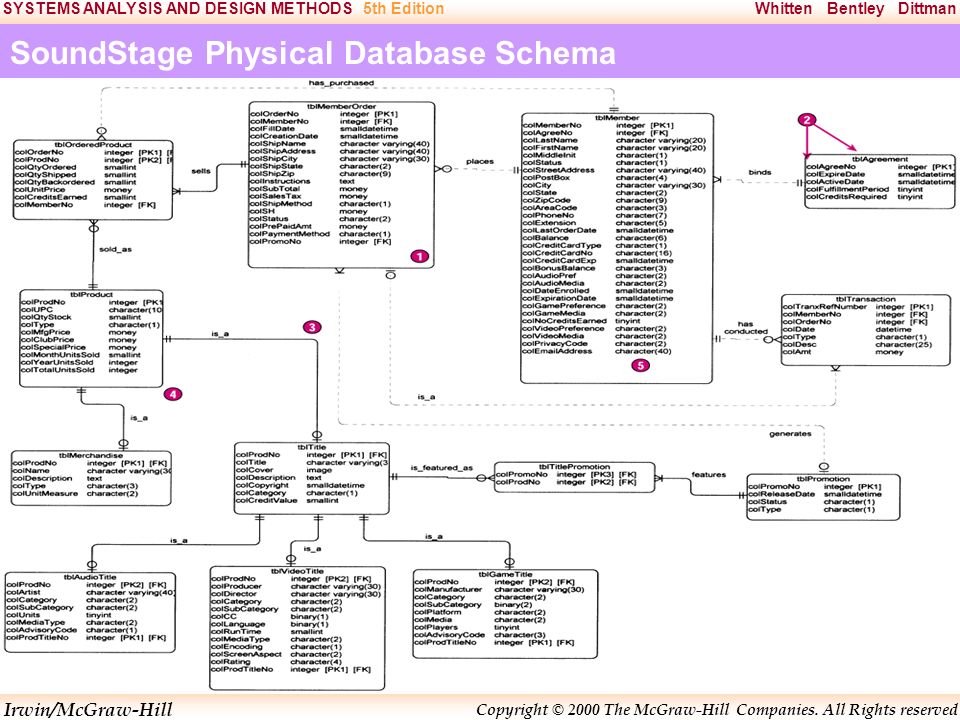This screenshot has width=960, height=720.
Task: Click the colScreenAspect column row
Action: pos(277,654)
